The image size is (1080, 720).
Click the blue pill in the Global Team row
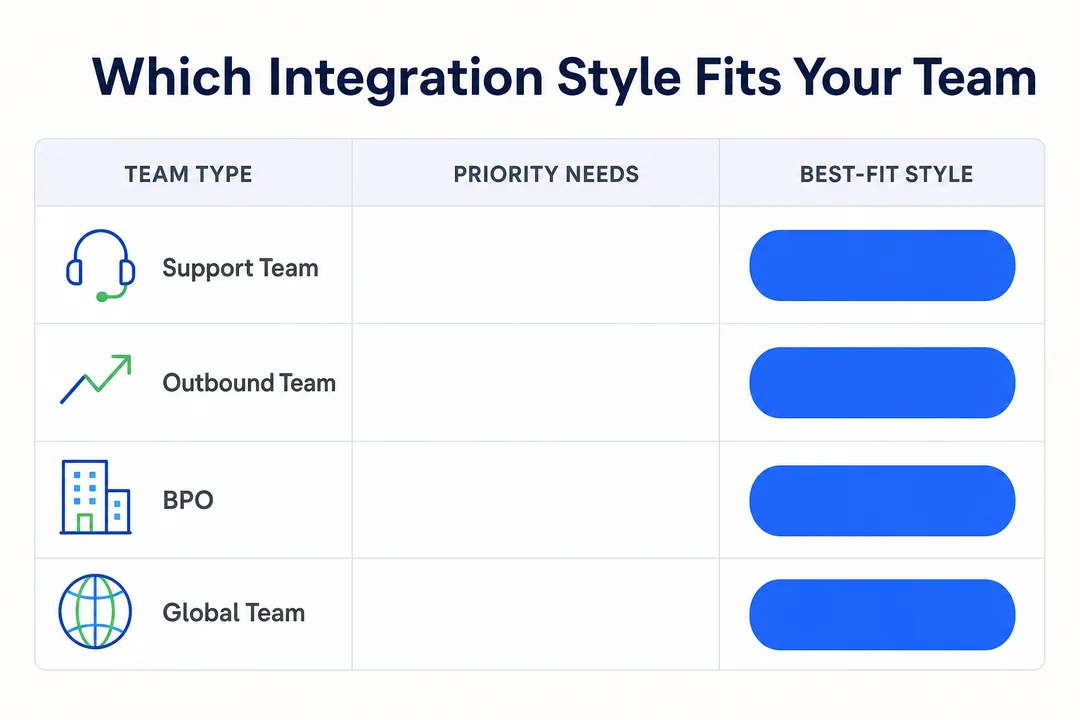click(x=882, y=615)
